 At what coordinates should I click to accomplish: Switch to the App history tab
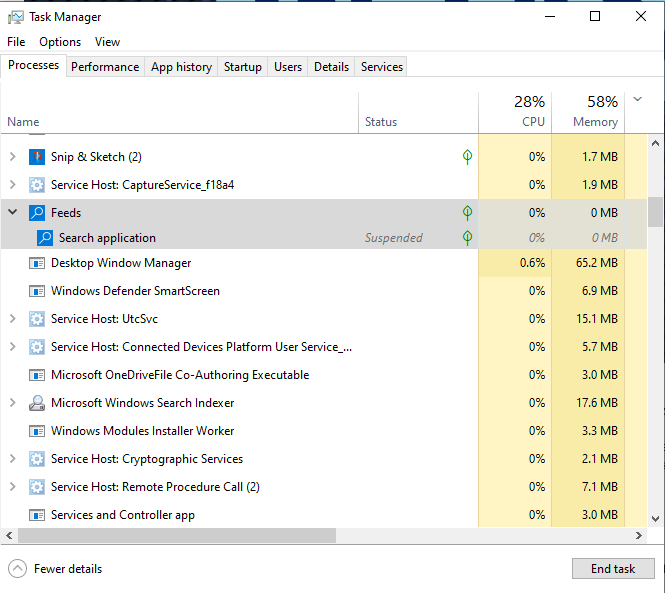tap(181, 67)
